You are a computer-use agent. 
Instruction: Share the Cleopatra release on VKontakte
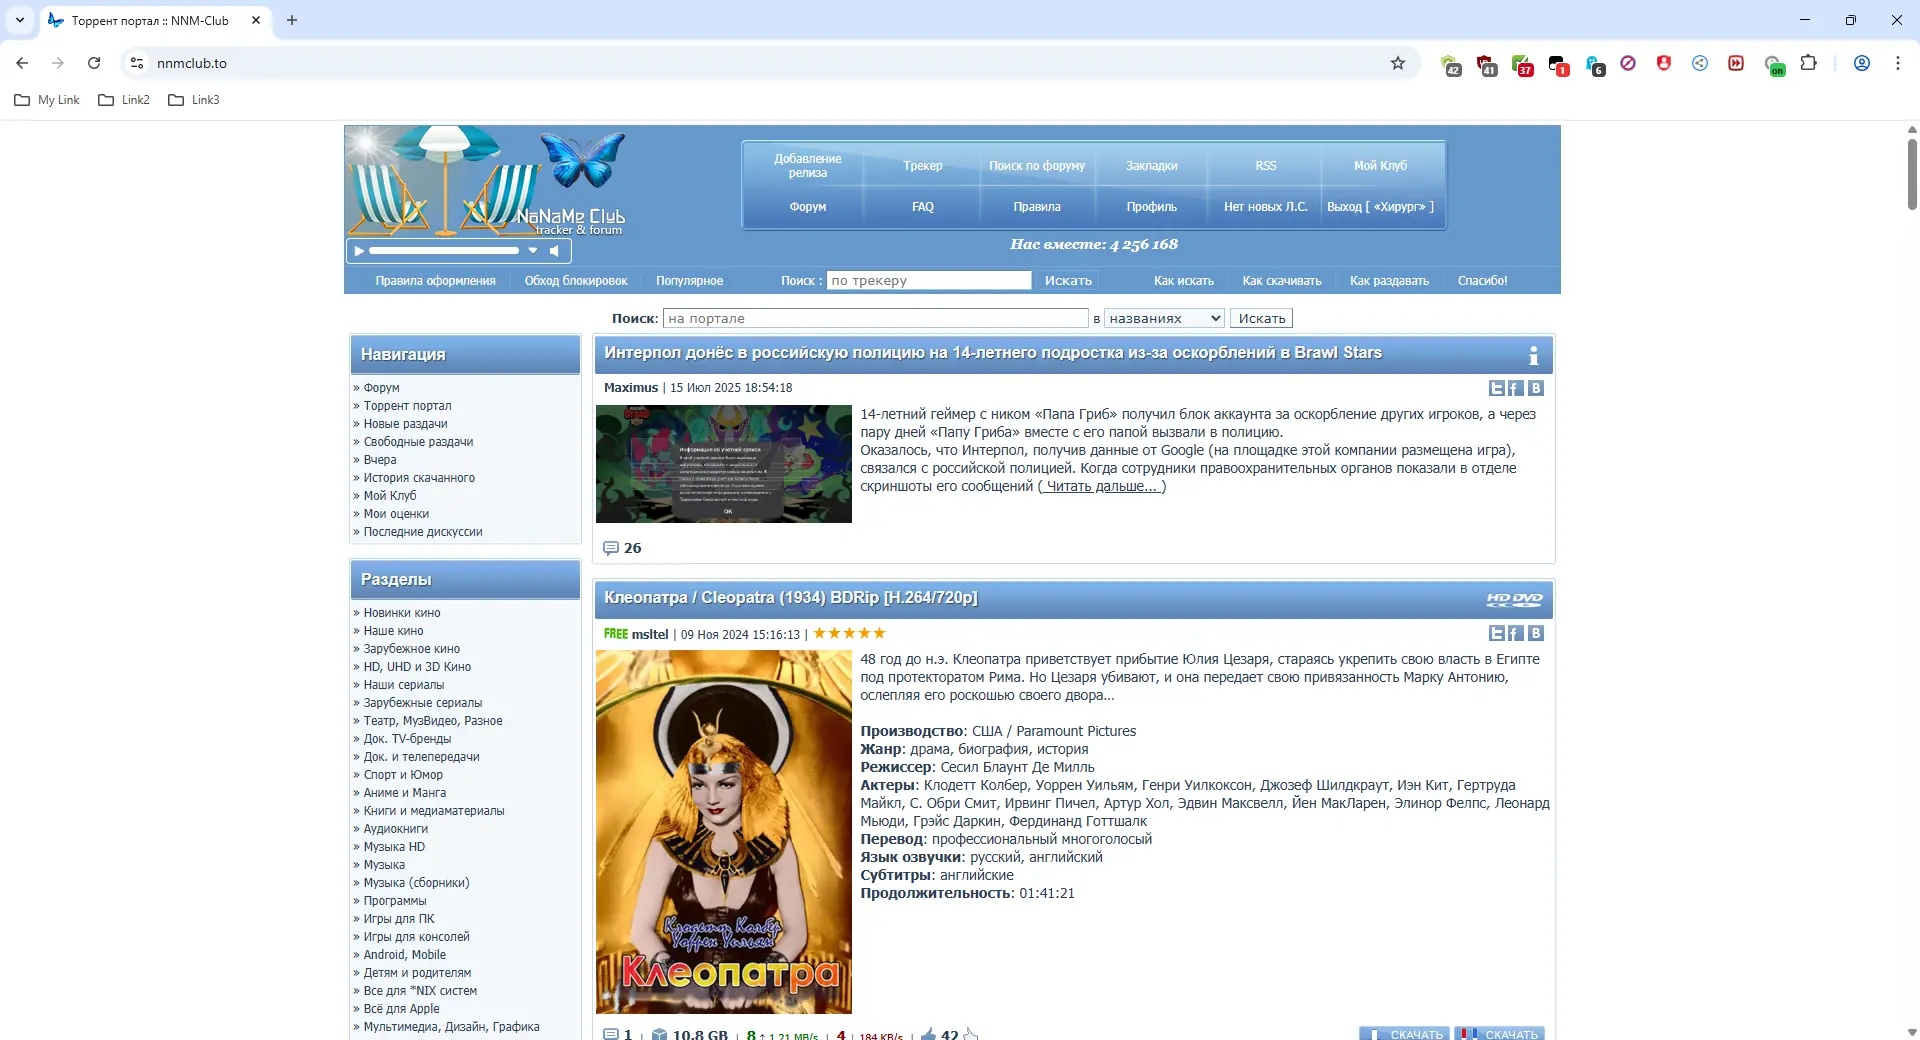pyautogui.click(x=1536, y=633)
